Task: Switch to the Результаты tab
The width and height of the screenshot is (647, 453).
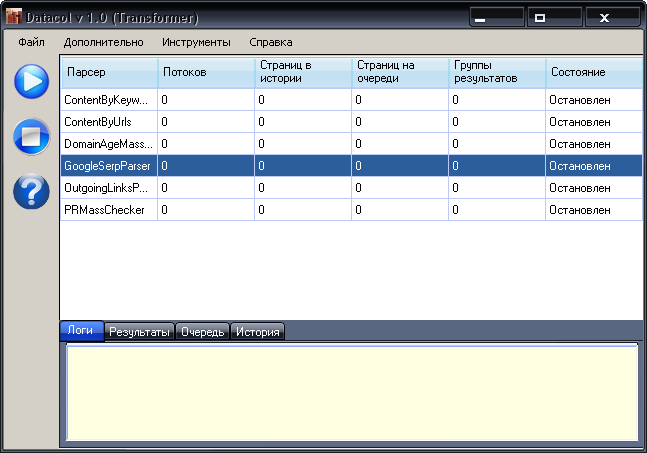Action: [x=140, y=332]
